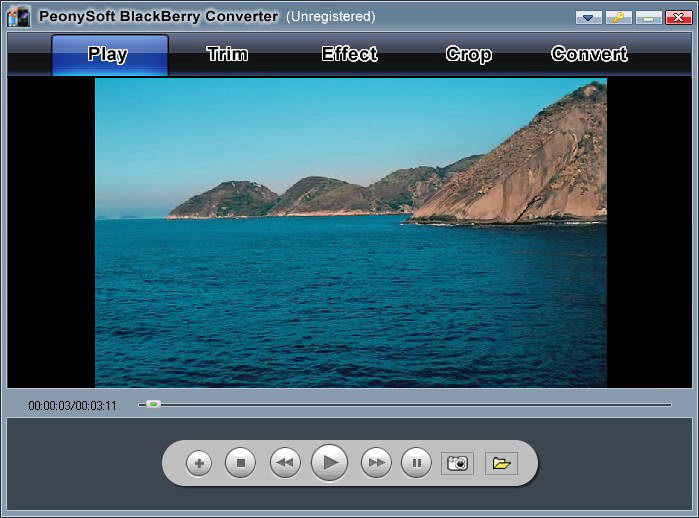The image size is (699, 518).
Task: Click the key registration icon
Action: tap(618, 17)
